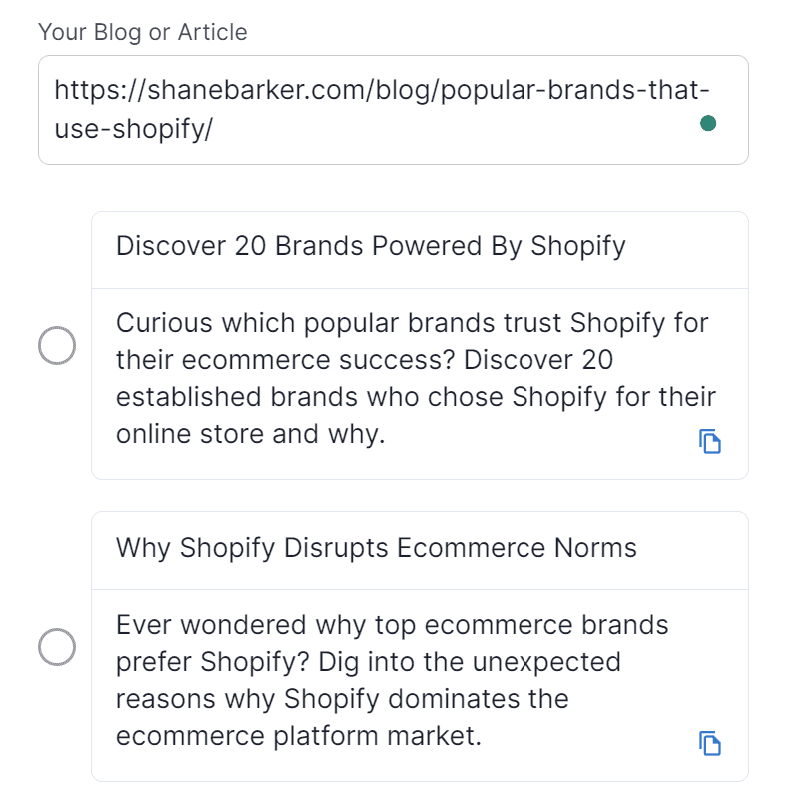Click "prefer Shopify? Dig into the unexpected" line
The height and width of the screenshot is (799, 789).
[x=368, y=662]
